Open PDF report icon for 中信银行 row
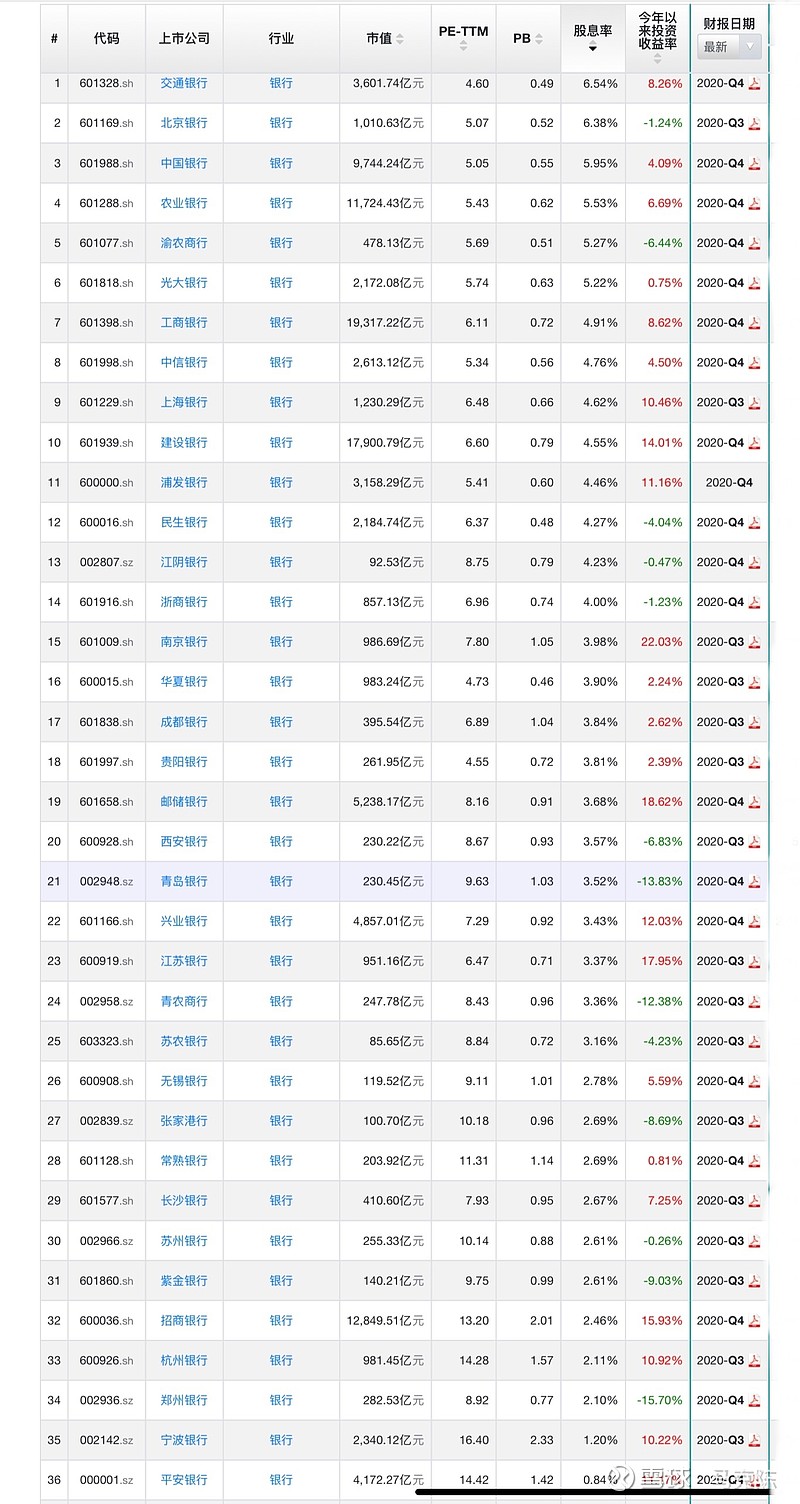 click(755, 363)
